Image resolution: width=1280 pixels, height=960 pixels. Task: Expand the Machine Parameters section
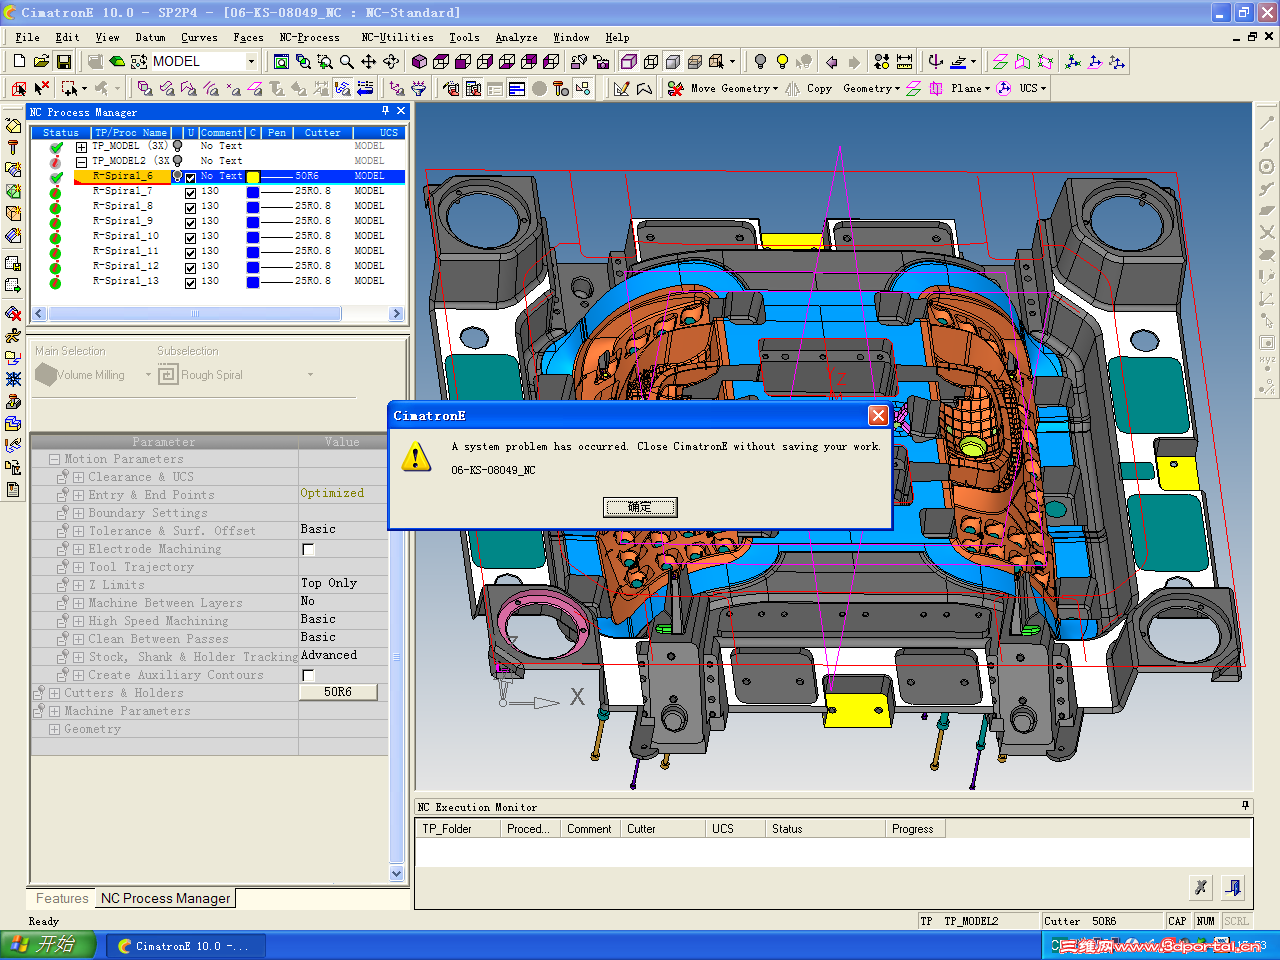pos(54,712)
